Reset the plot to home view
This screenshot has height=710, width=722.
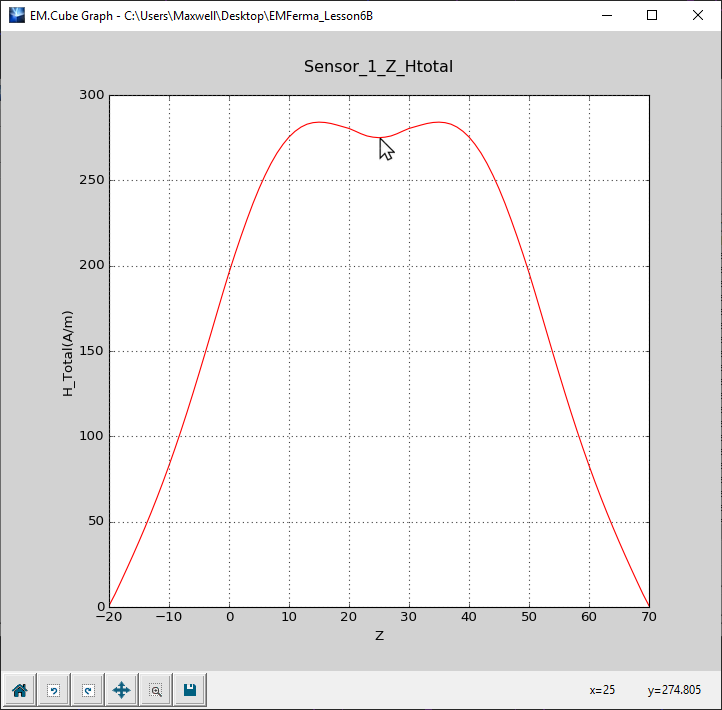(x=19, y=689)
